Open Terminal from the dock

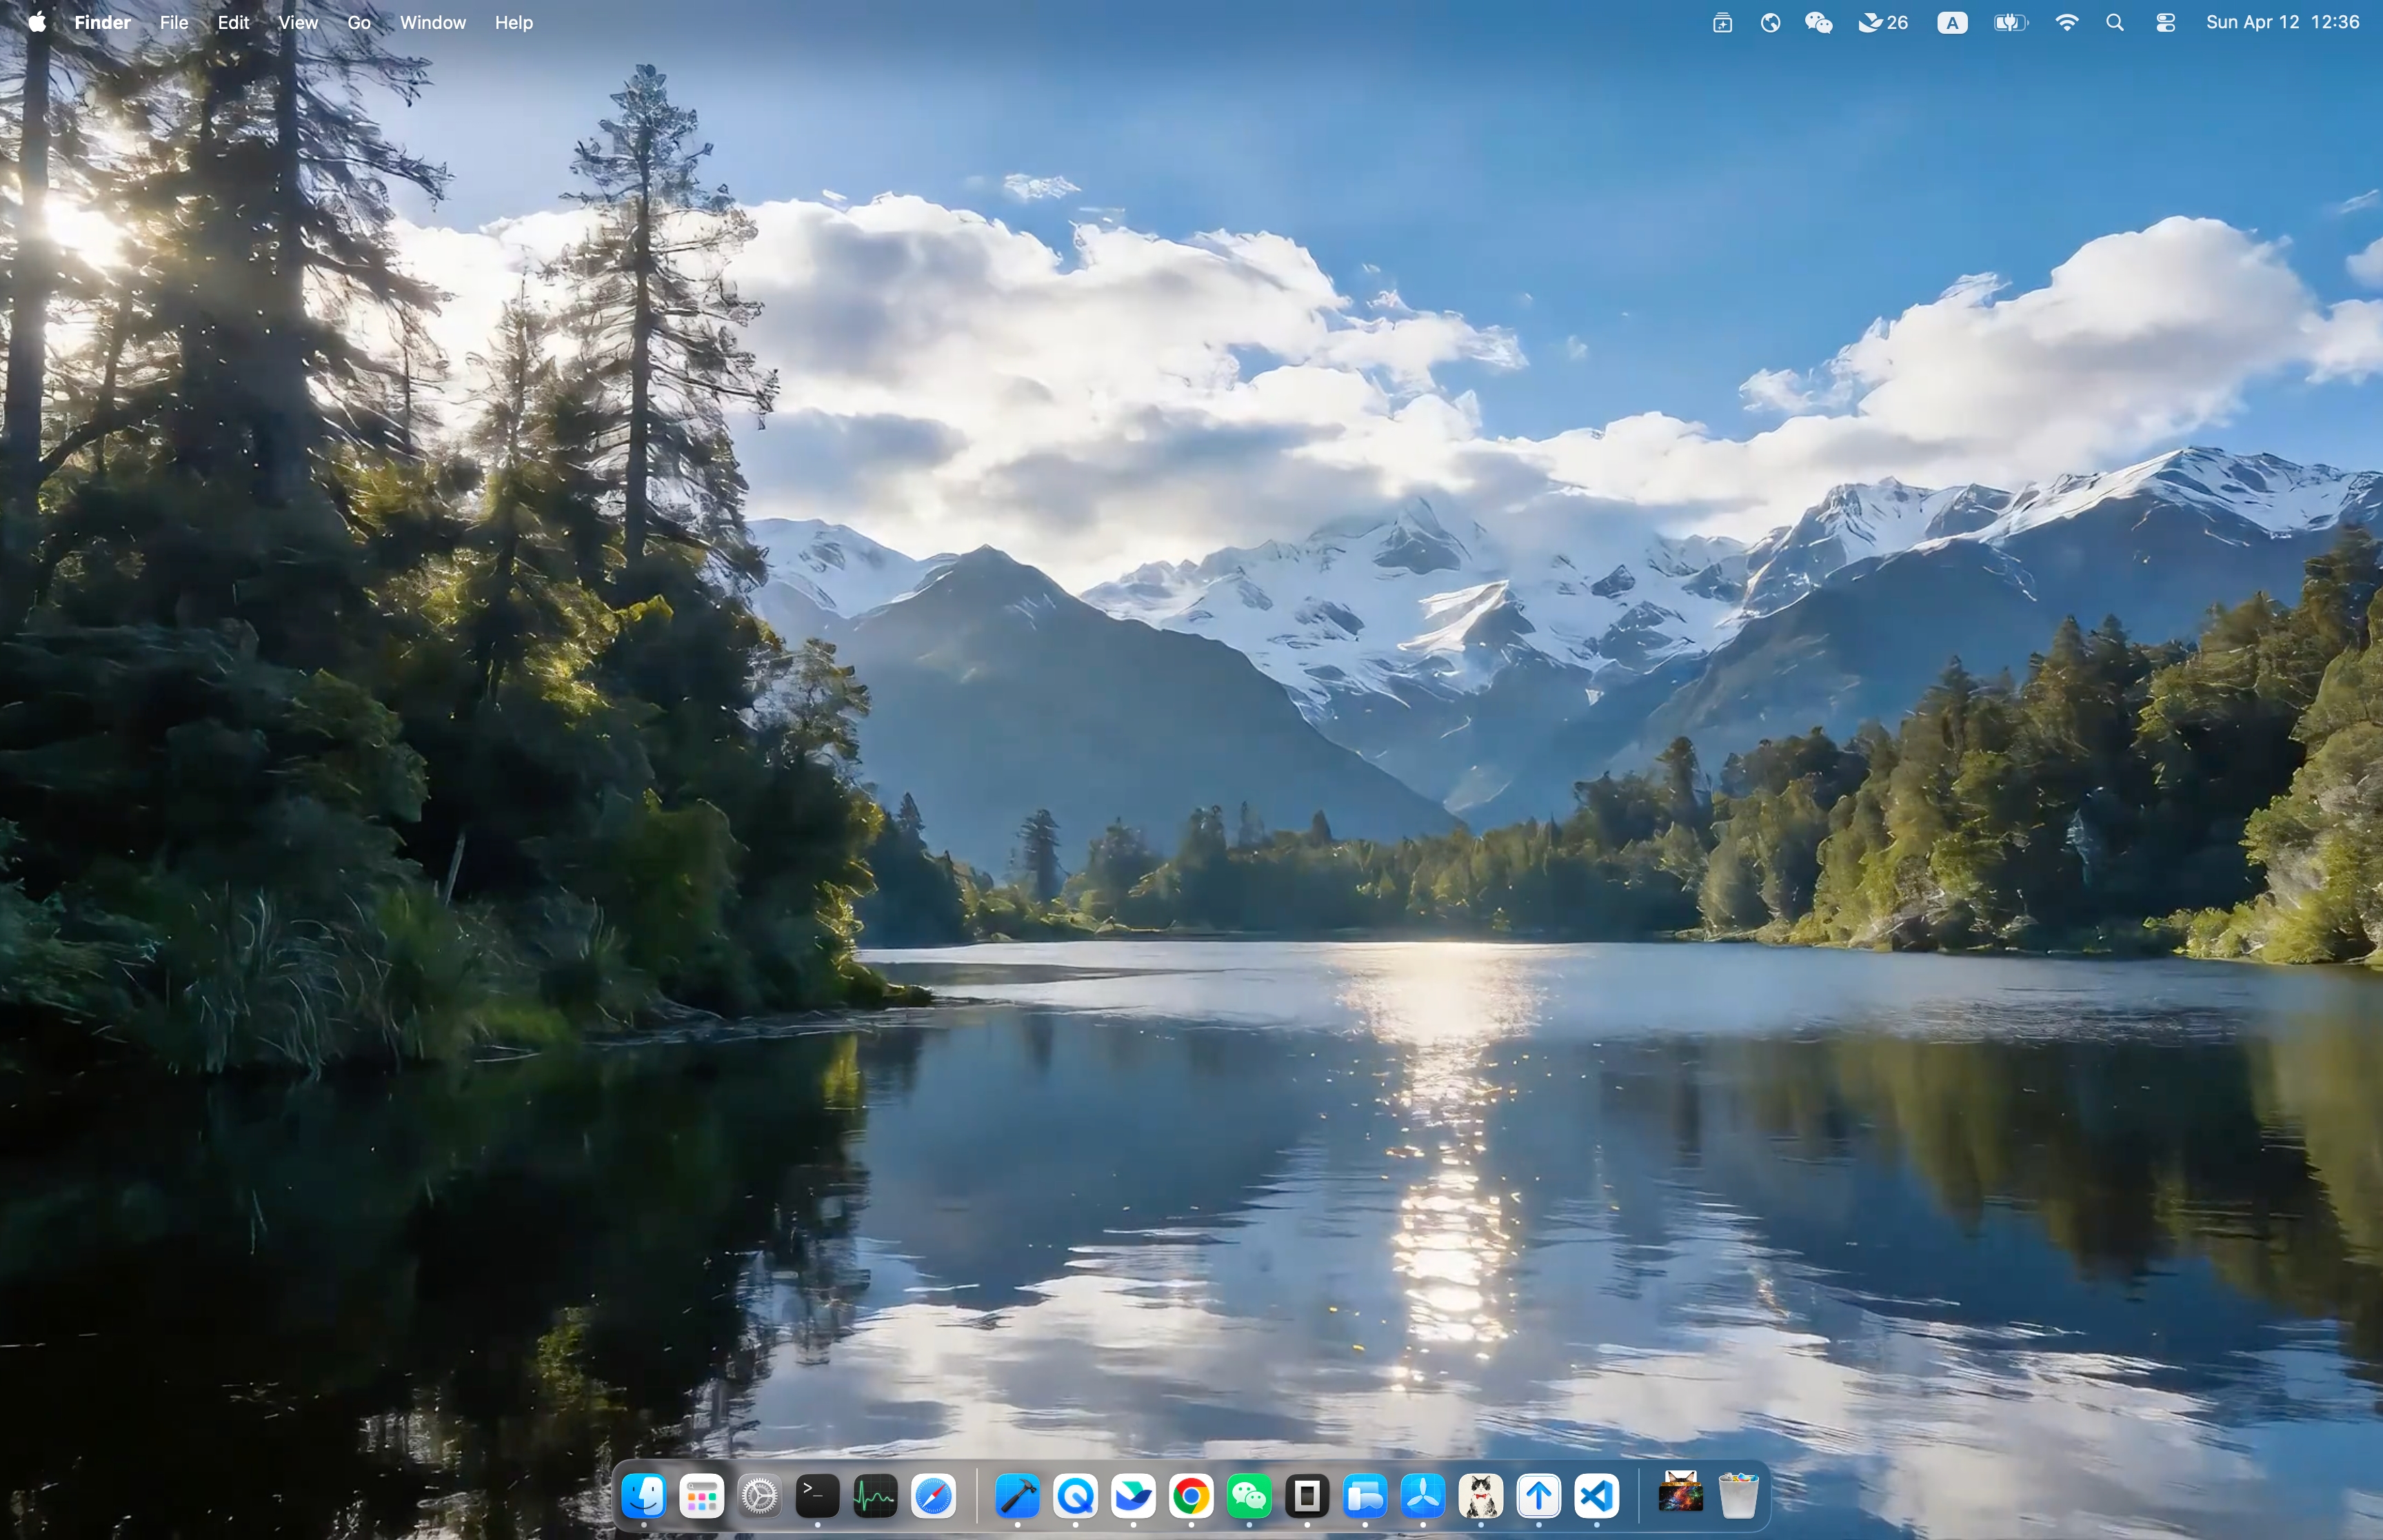point(817,1497)
